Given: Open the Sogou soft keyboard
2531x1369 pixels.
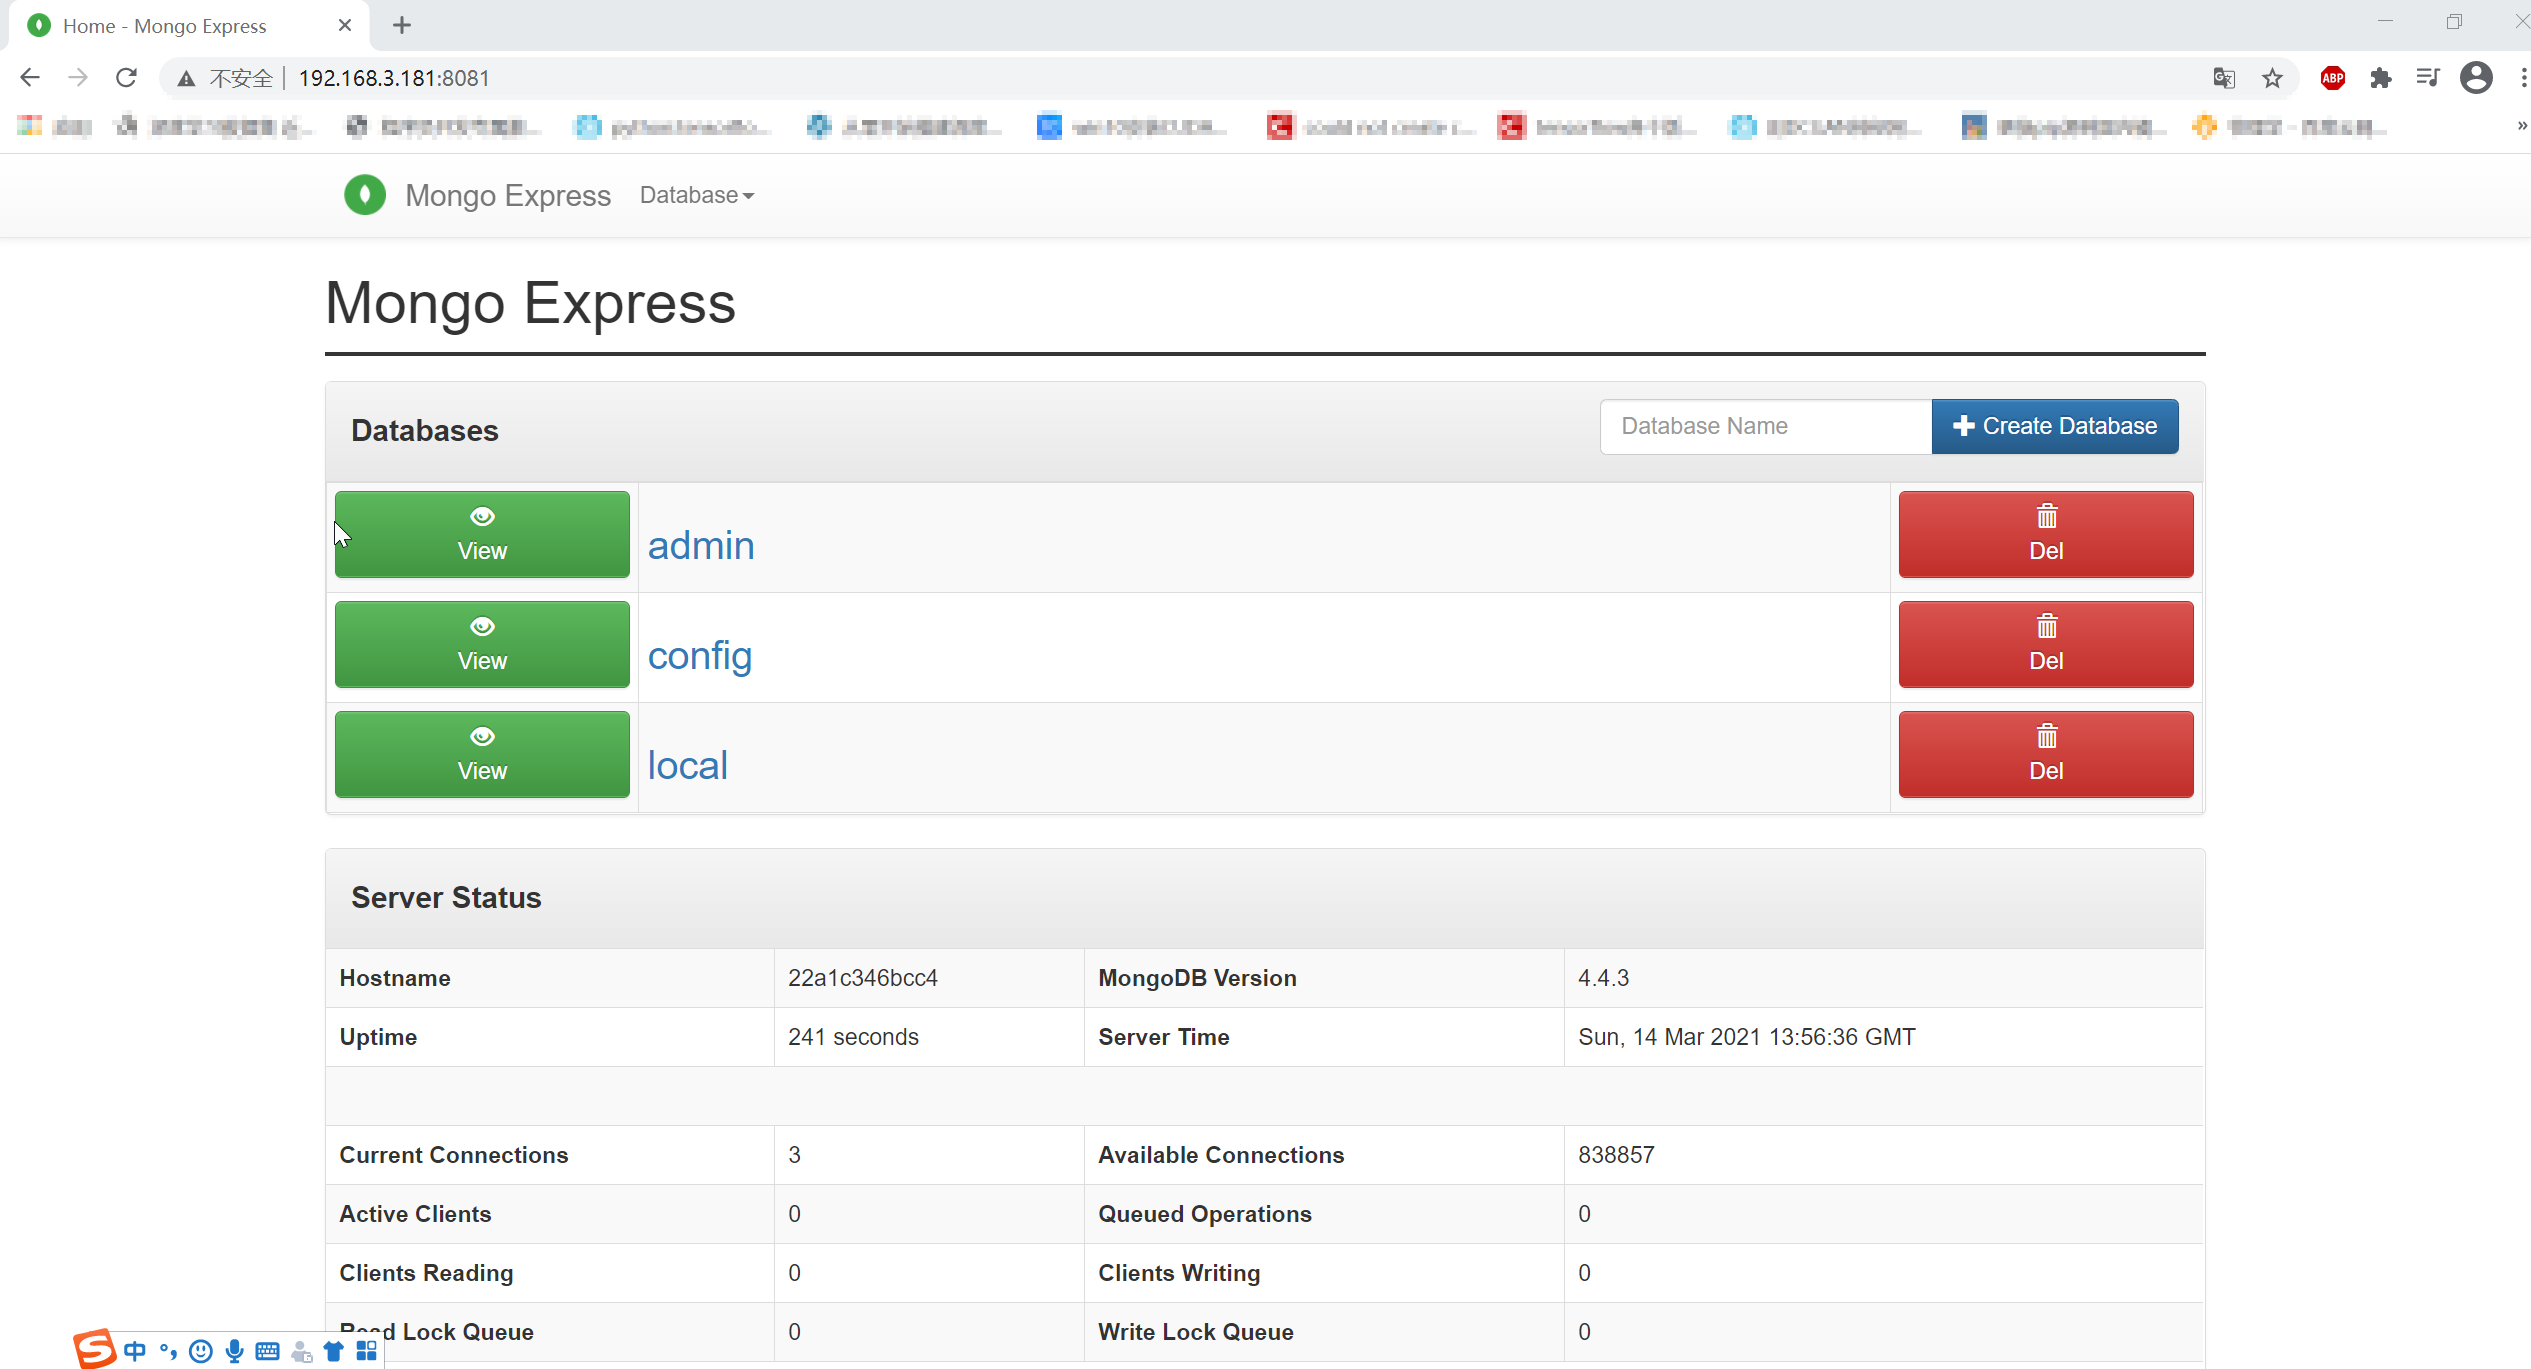Looking at the screenshot, I should (x=267, y=1352).
